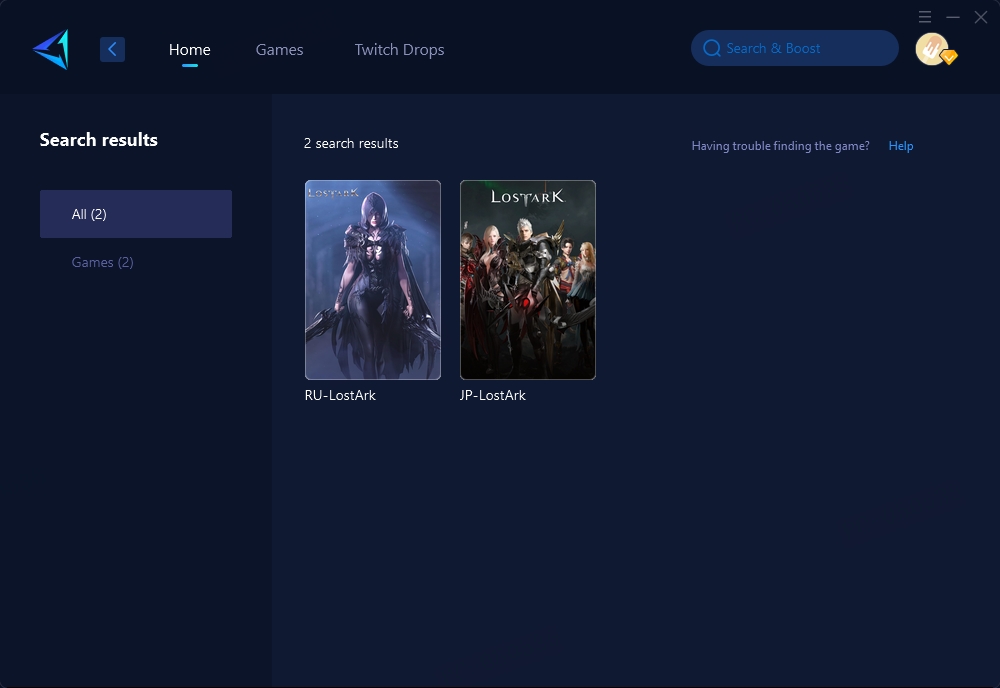Click 'Having trouble finding the game?' text

780,146
